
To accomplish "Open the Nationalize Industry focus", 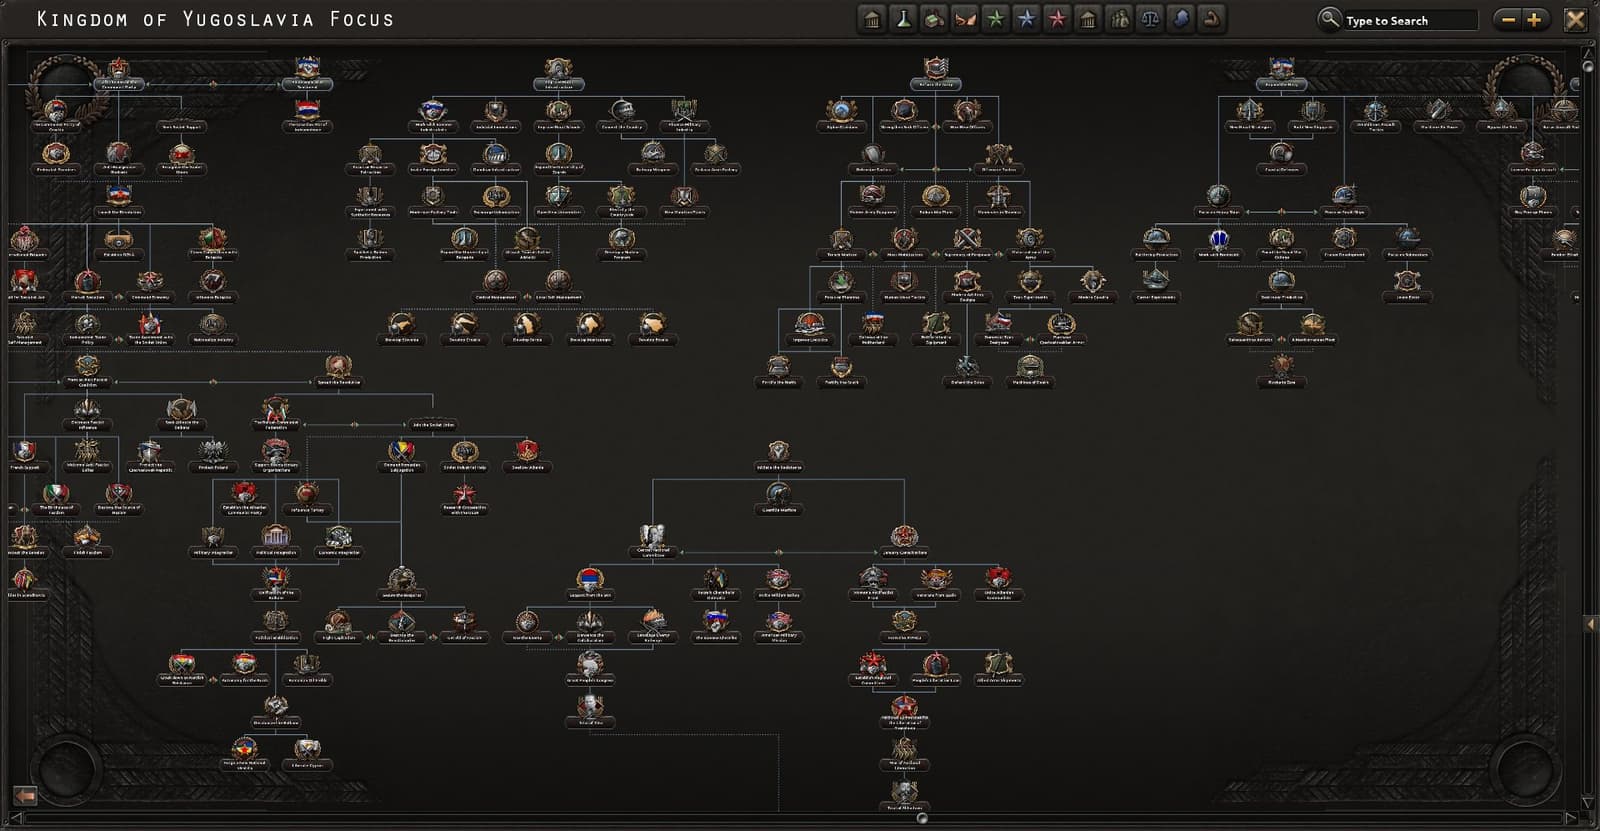I will 212,325.
